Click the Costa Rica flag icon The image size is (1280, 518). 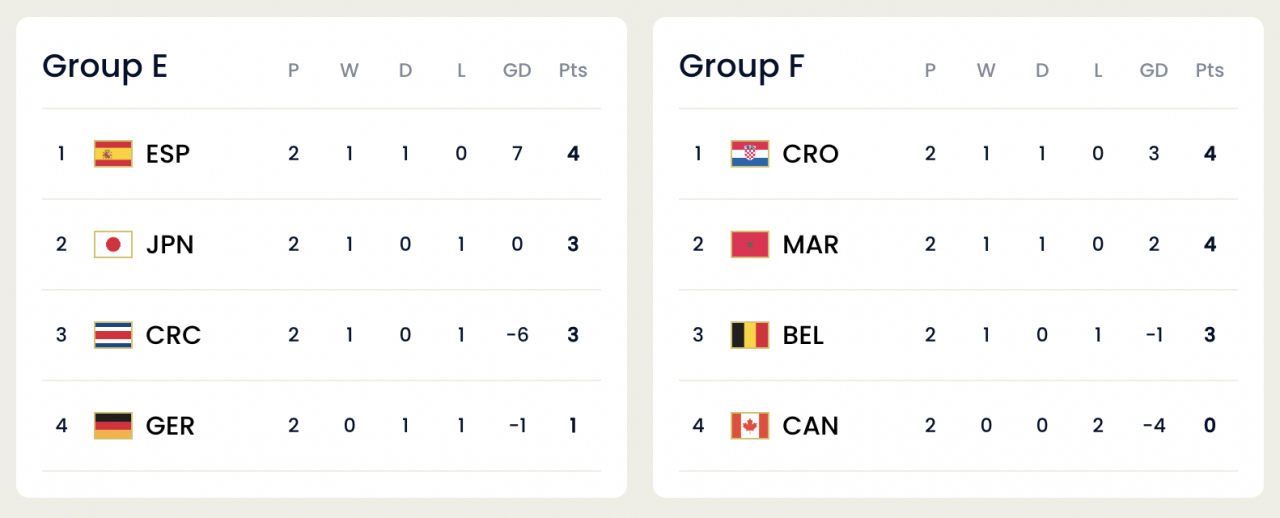[113, 335]
